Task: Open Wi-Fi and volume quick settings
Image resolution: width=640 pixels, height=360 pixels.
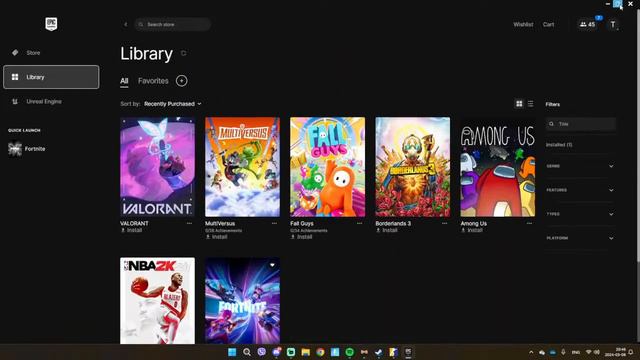Action: click(593, 352)
